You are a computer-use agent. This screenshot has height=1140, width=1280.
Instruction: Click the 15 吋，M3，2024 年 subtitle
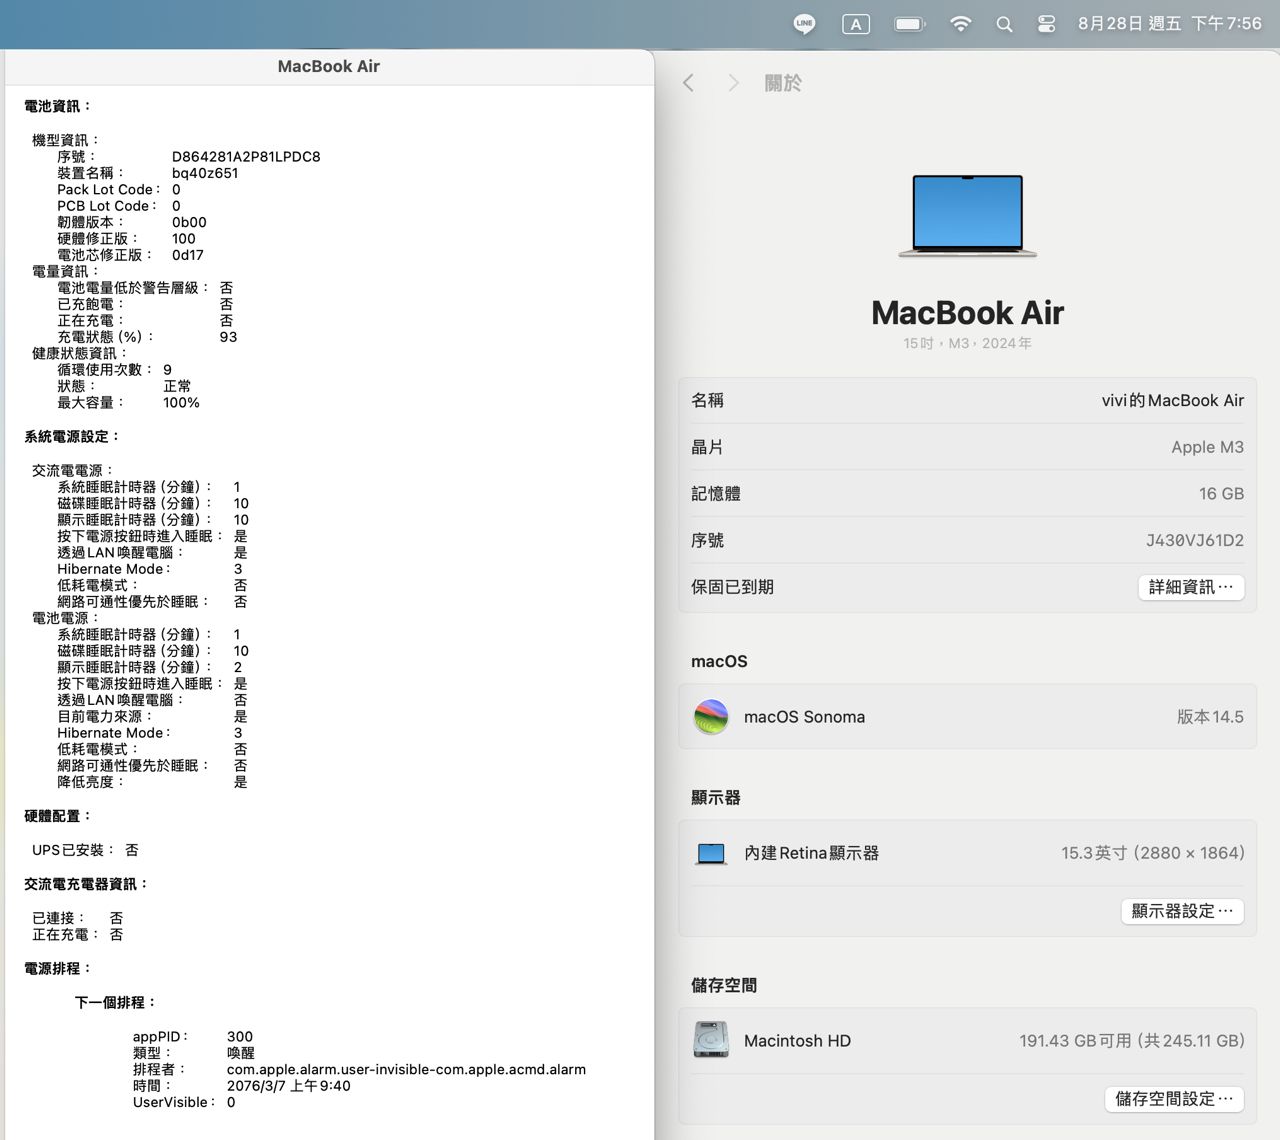(x=967, y=343)
